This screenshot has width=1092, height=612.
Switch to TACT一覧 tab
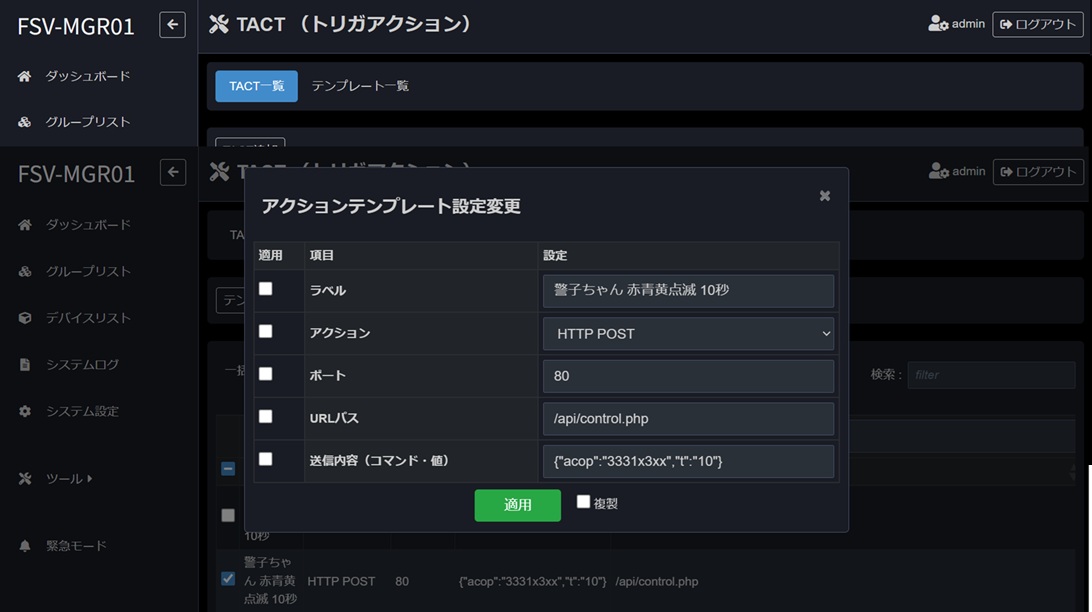click(x=256, y=86)
